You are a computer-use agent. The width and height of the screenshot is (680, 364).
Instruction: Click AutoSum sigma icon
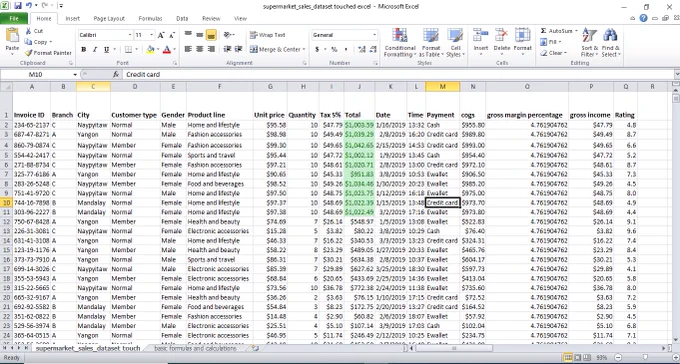tap(543, 31)
